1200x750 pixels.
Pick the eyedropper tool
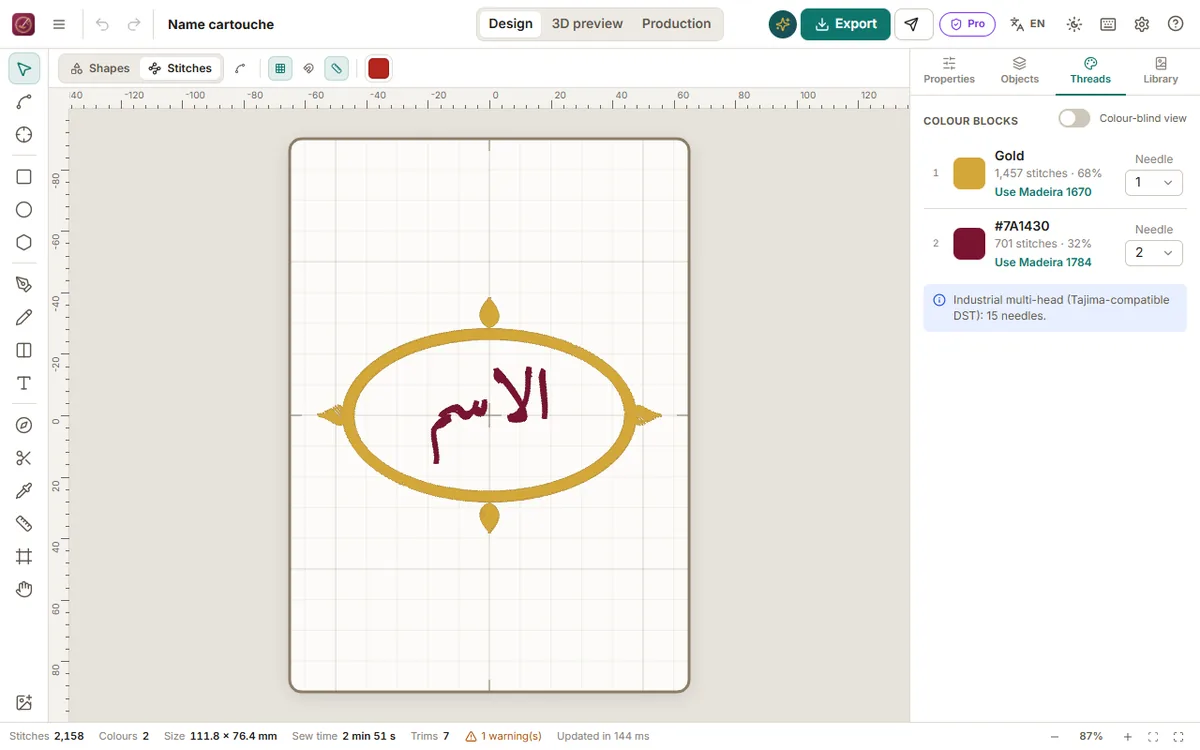(24, 491)
